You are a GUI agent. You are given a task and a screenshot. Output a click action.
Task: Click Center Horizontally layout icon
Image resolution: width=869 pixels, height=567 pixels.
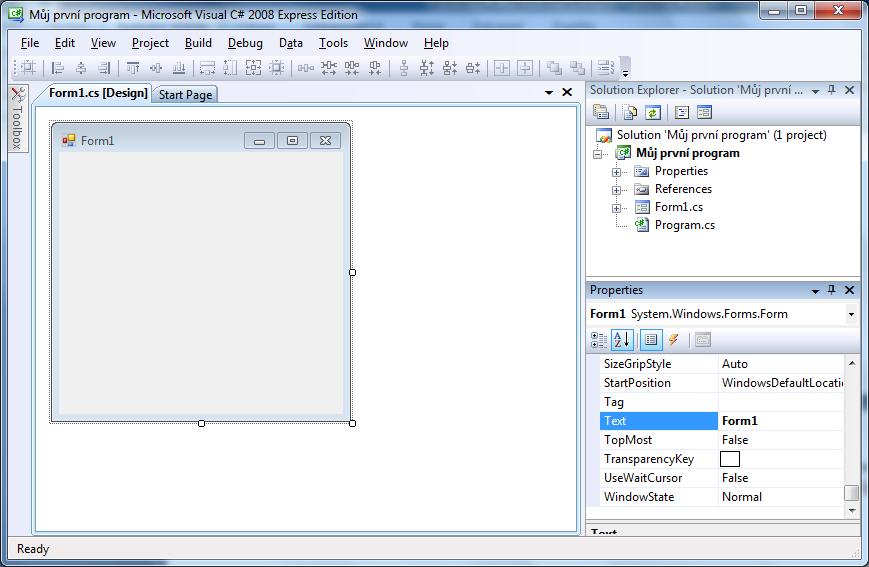point(502,68)
